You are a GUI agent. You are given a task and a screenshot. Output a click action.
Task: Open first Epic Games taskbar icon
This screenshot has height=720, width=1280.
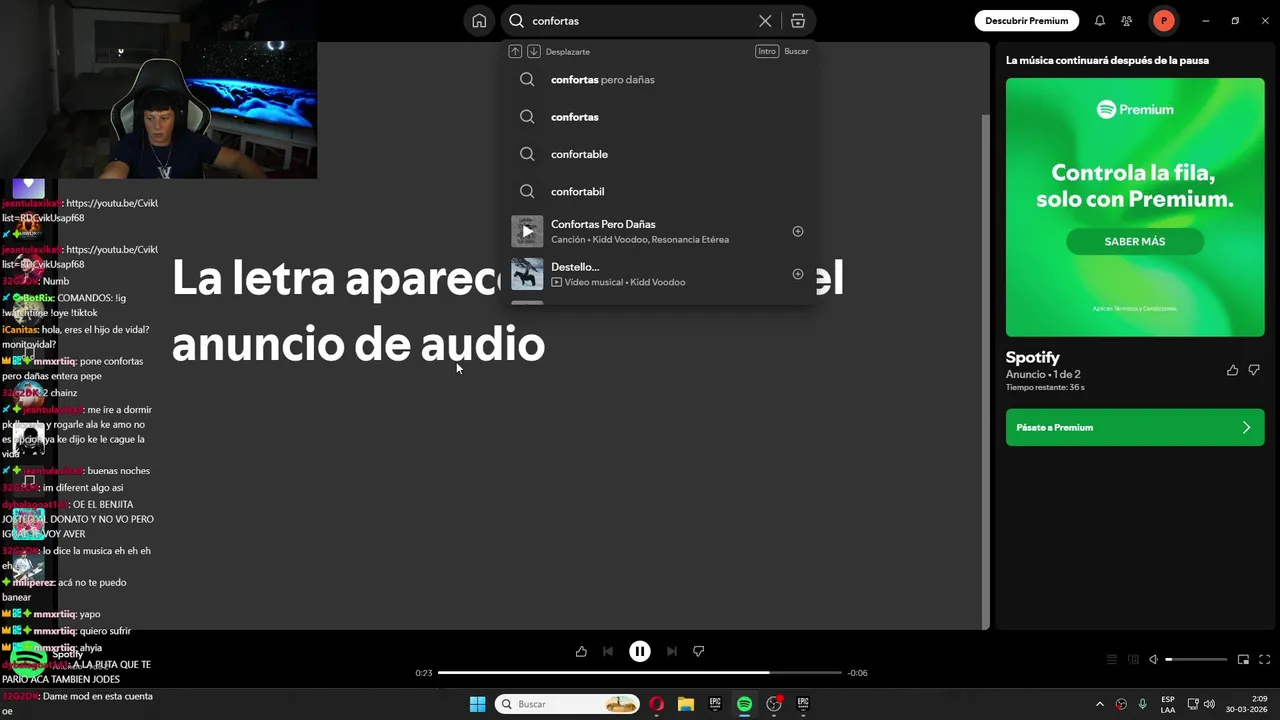tap(715, 704)
